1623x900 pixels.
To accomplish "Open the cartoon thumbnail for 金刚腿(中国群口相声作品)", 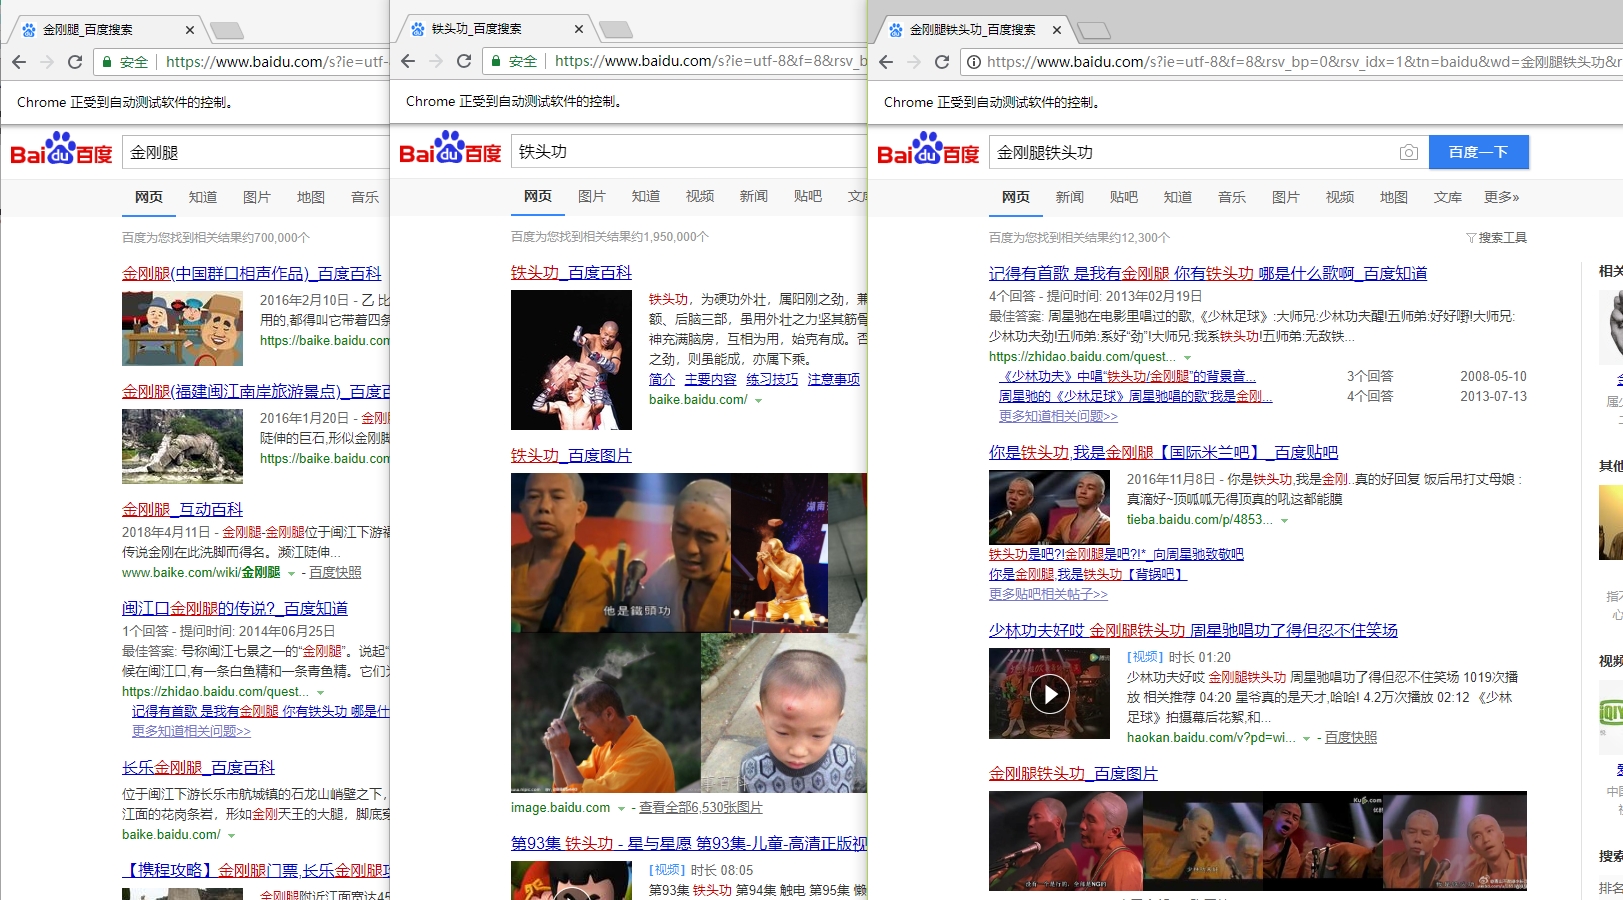I will coord(182,328).
